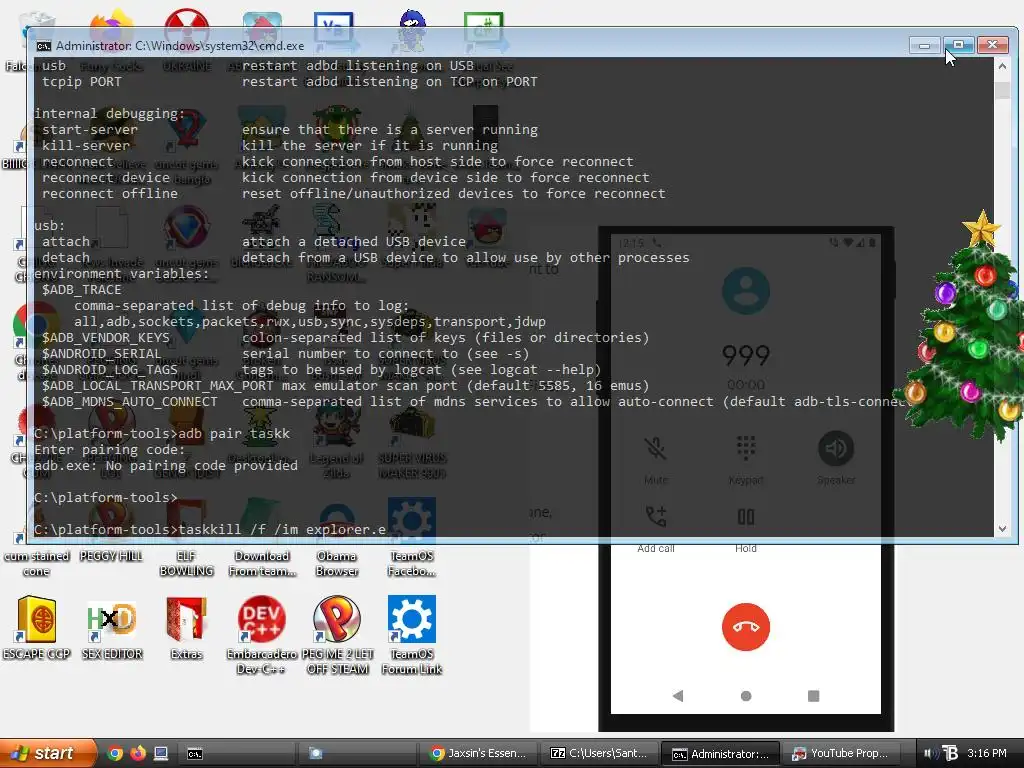Select ELF BOWLING desktop icon label
Screen dimensions: 1024x768
click(x=186, y=564)
